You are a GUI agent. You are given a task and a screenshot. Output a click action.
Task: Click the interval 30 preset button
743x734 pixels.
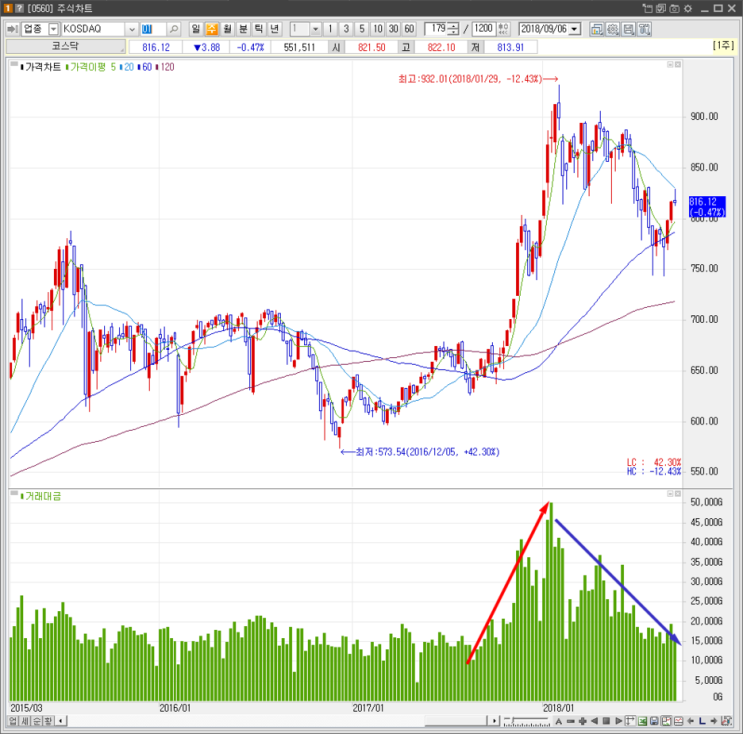393,29
